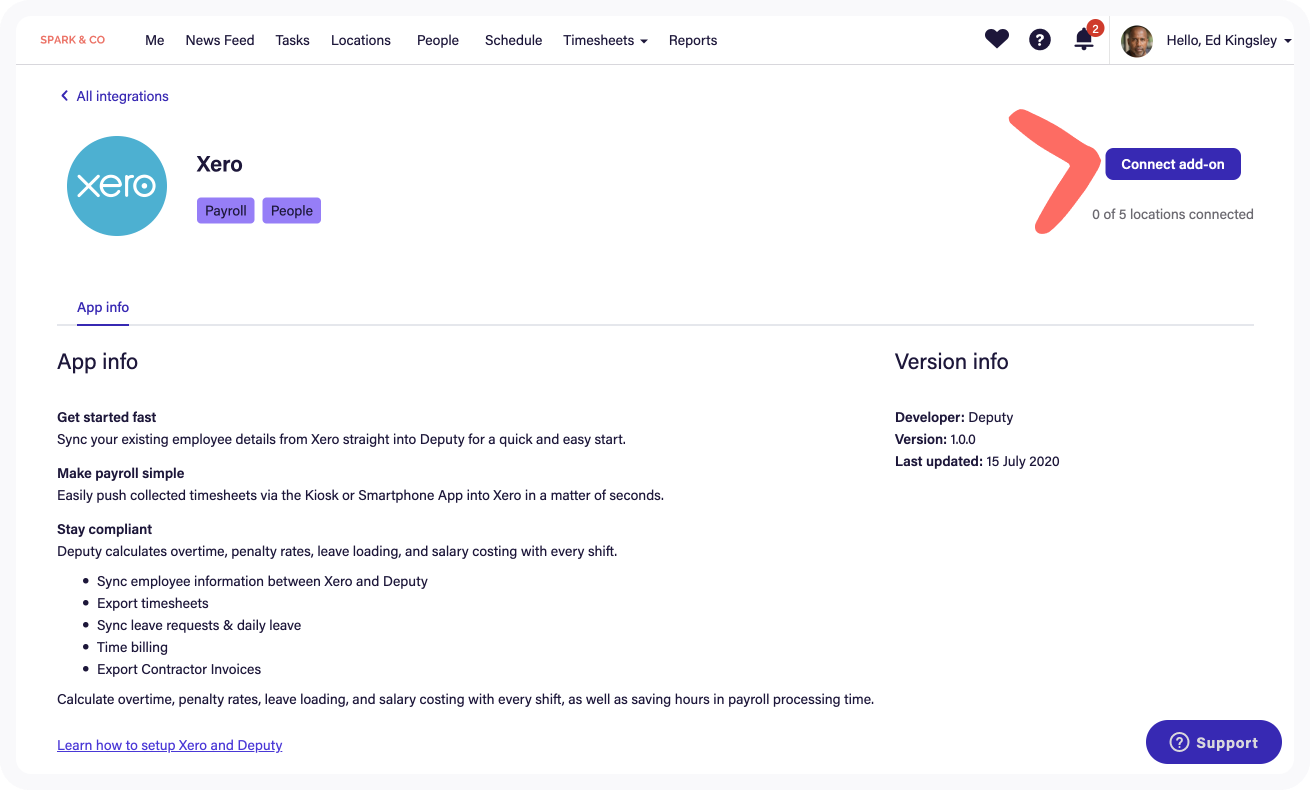This screenshot has height=790, width=1310.
Task: Open Ed Kingsley's profile picture
Action: pyautogui.click(x=1136, y=41)
